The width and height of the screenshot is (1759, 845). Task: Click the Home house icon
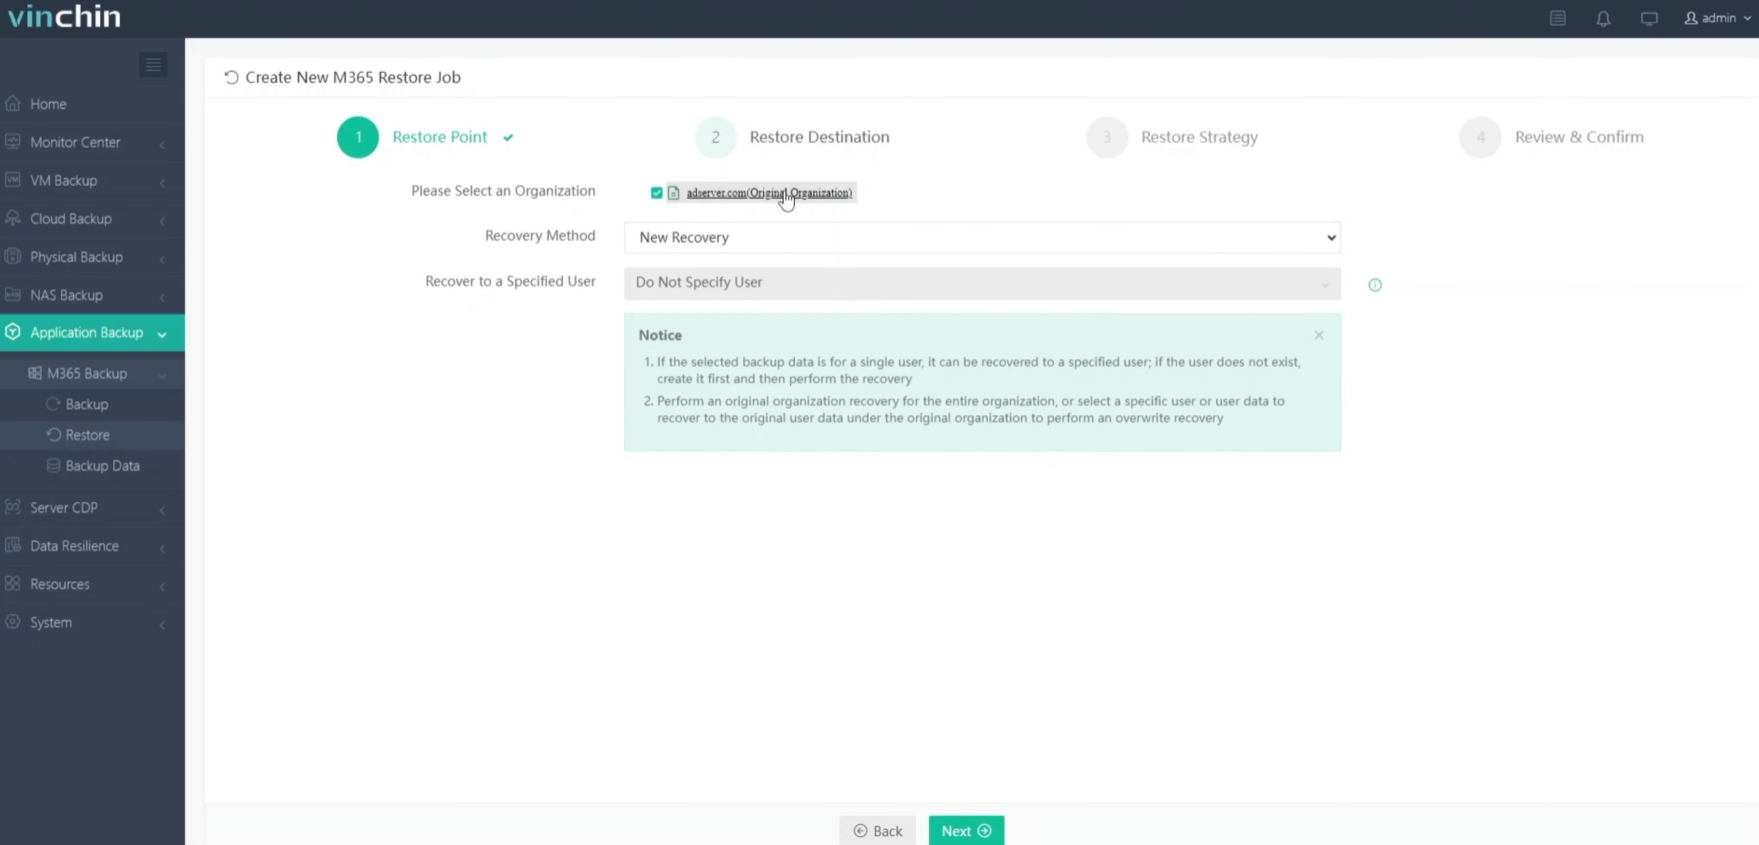pos(13,103)
